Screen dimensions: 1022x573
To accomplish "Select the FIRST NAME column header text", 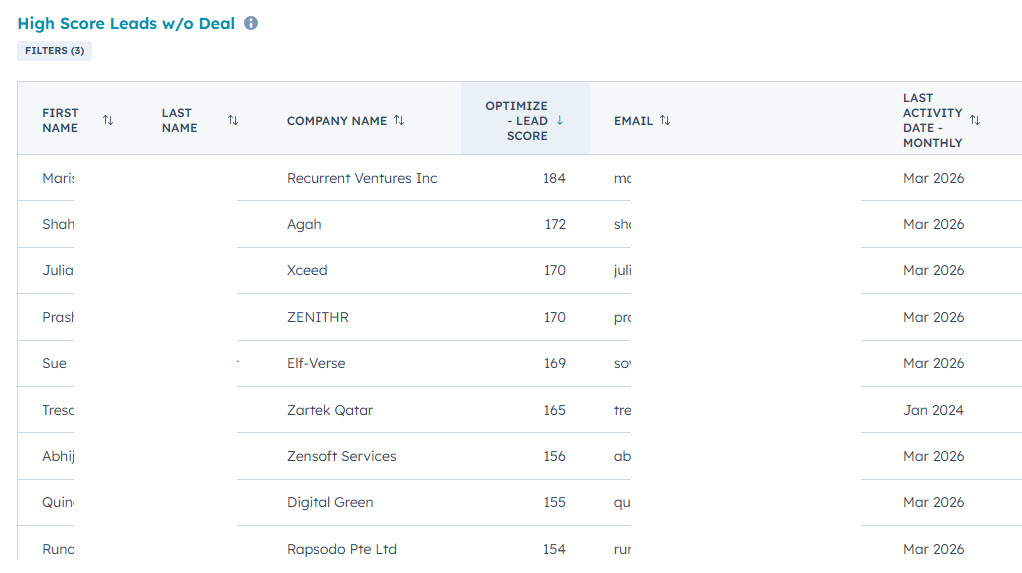I will click(x=60, y=121).
